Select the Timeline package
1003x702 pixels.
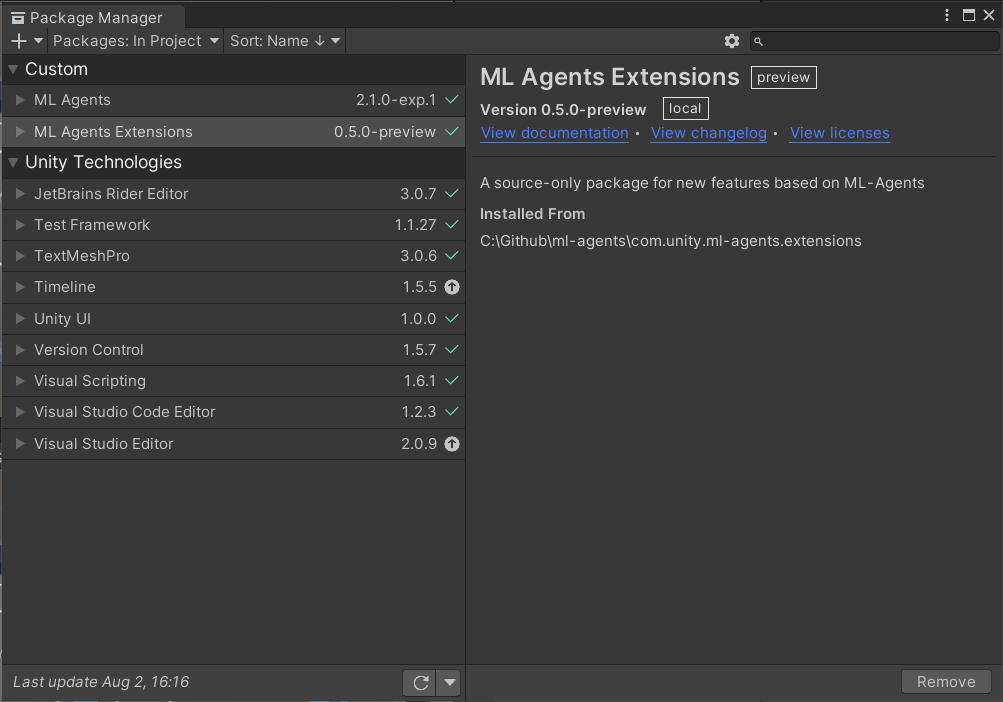233,287
